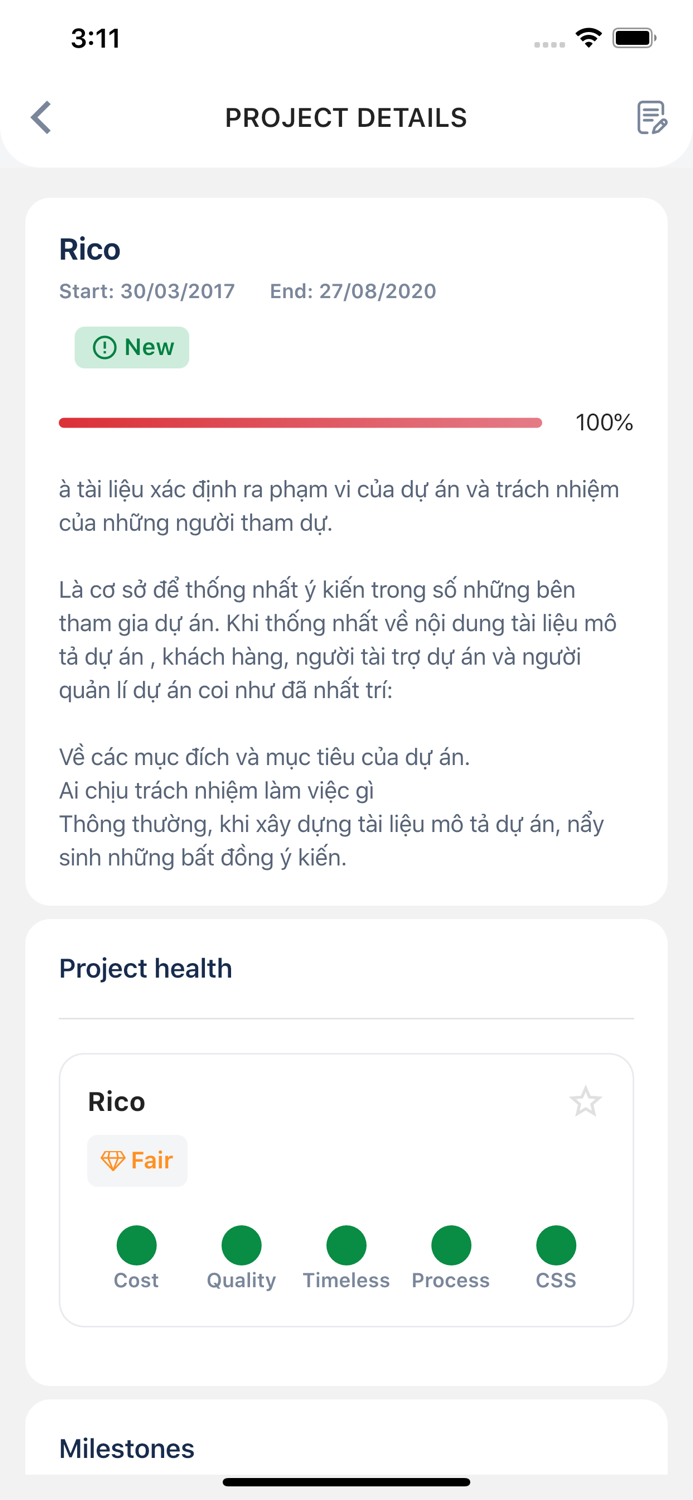Go back using the left chevron

41,117
